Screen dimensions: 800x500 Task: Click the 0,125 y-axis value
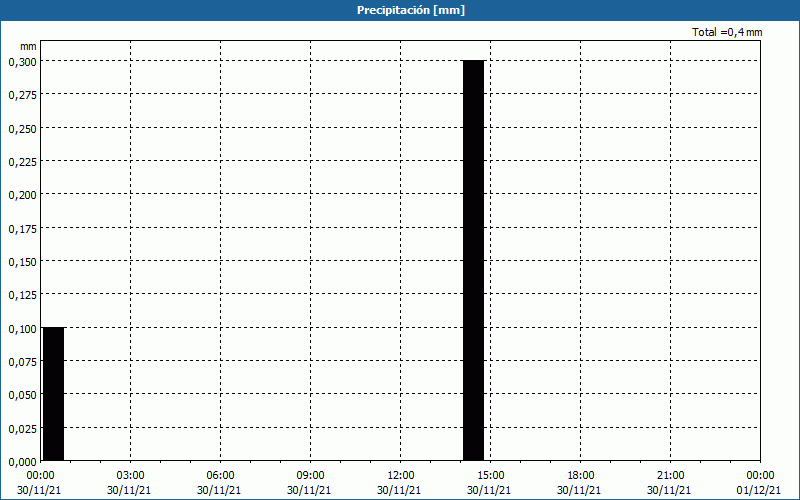(22, 295)
